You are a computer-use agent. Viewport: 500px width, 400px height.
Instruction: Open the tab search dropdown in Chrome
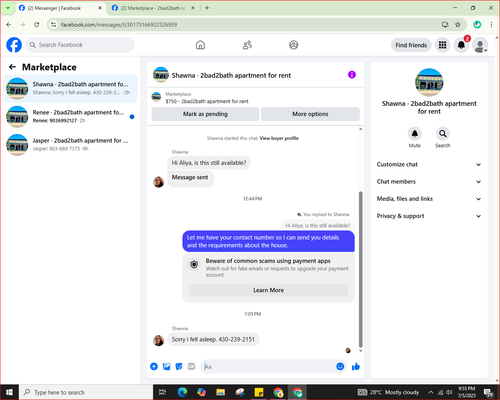tap(8, 8)
